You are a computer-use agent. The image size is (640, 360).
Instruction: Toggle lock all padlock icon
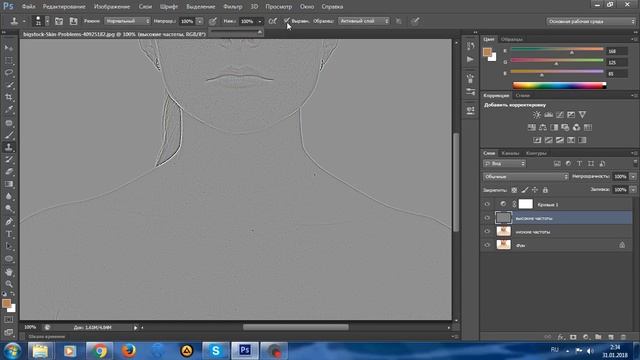pyautogui.click(x=545, y=190)
